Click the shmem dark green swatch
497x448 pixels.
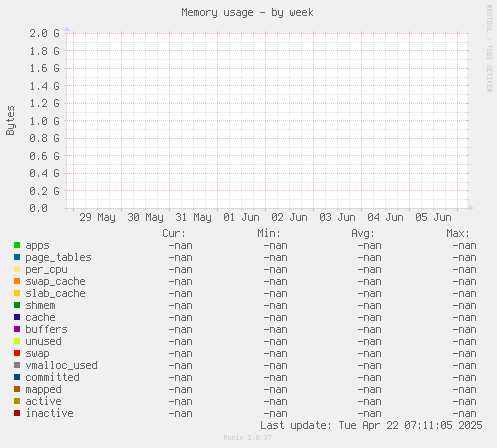17,305
